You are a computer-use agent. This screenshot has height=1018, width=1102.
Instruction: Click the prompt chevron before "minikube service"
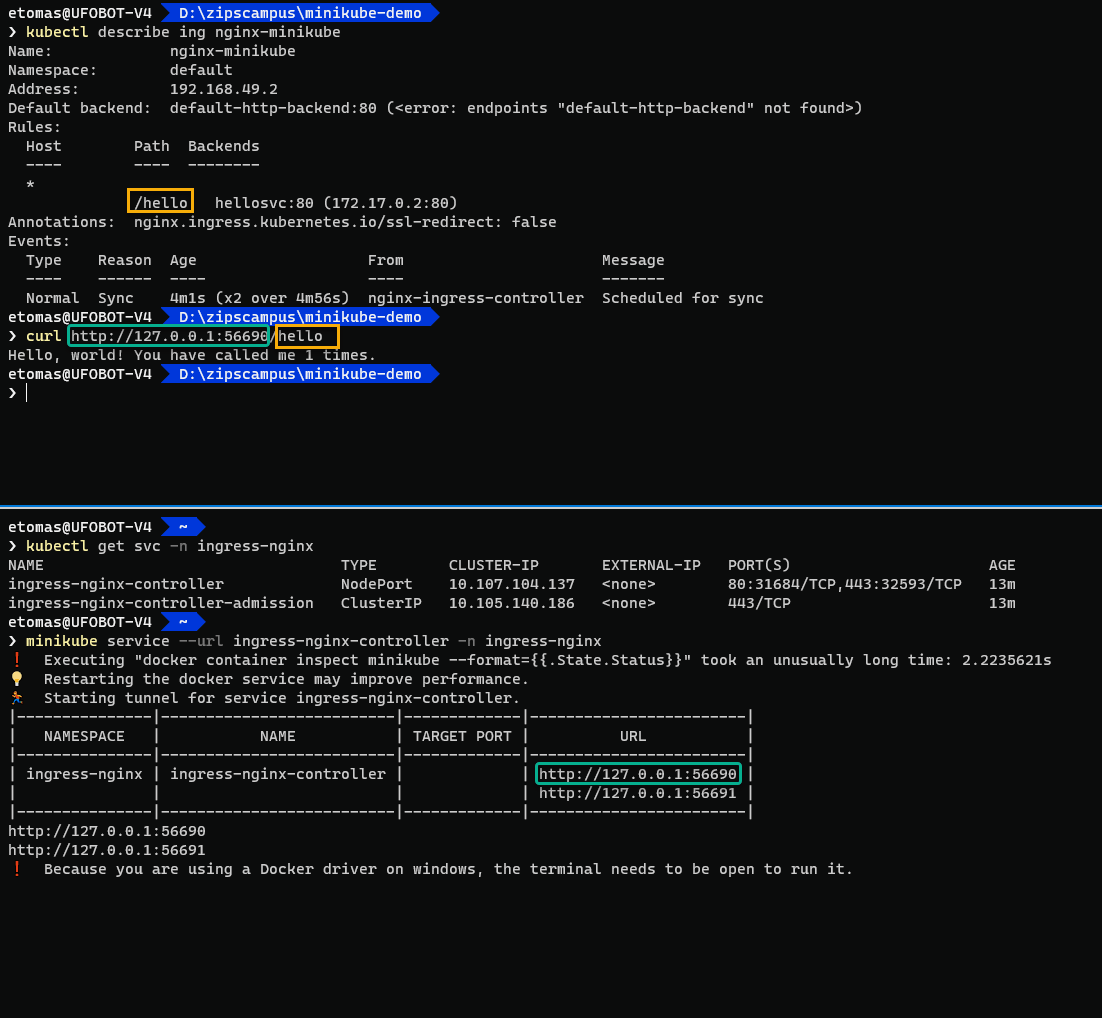pyautogui.click(x=13, y=641)
